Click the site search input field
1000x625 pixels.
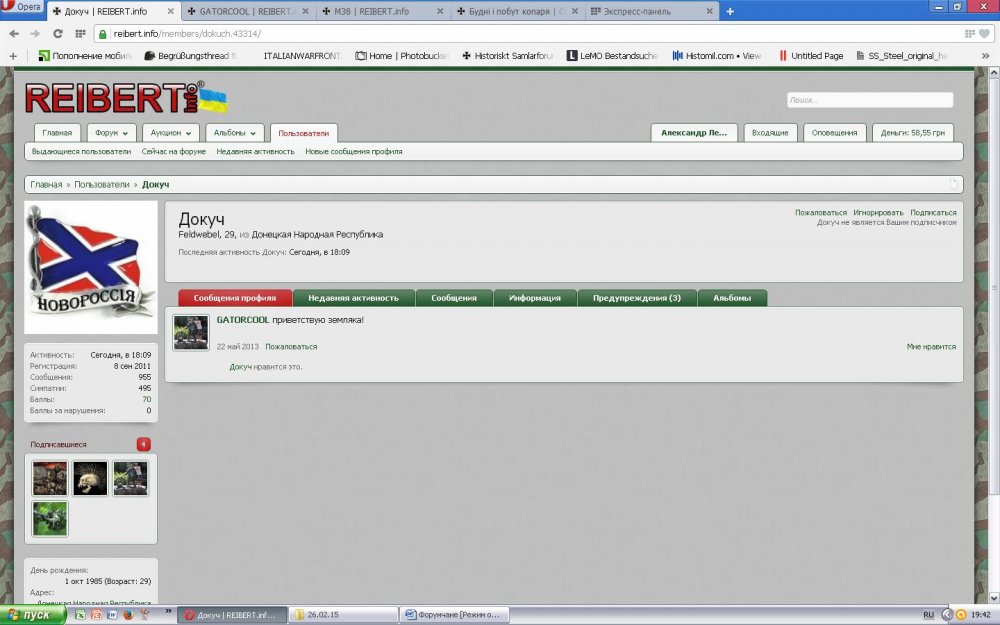869,100
